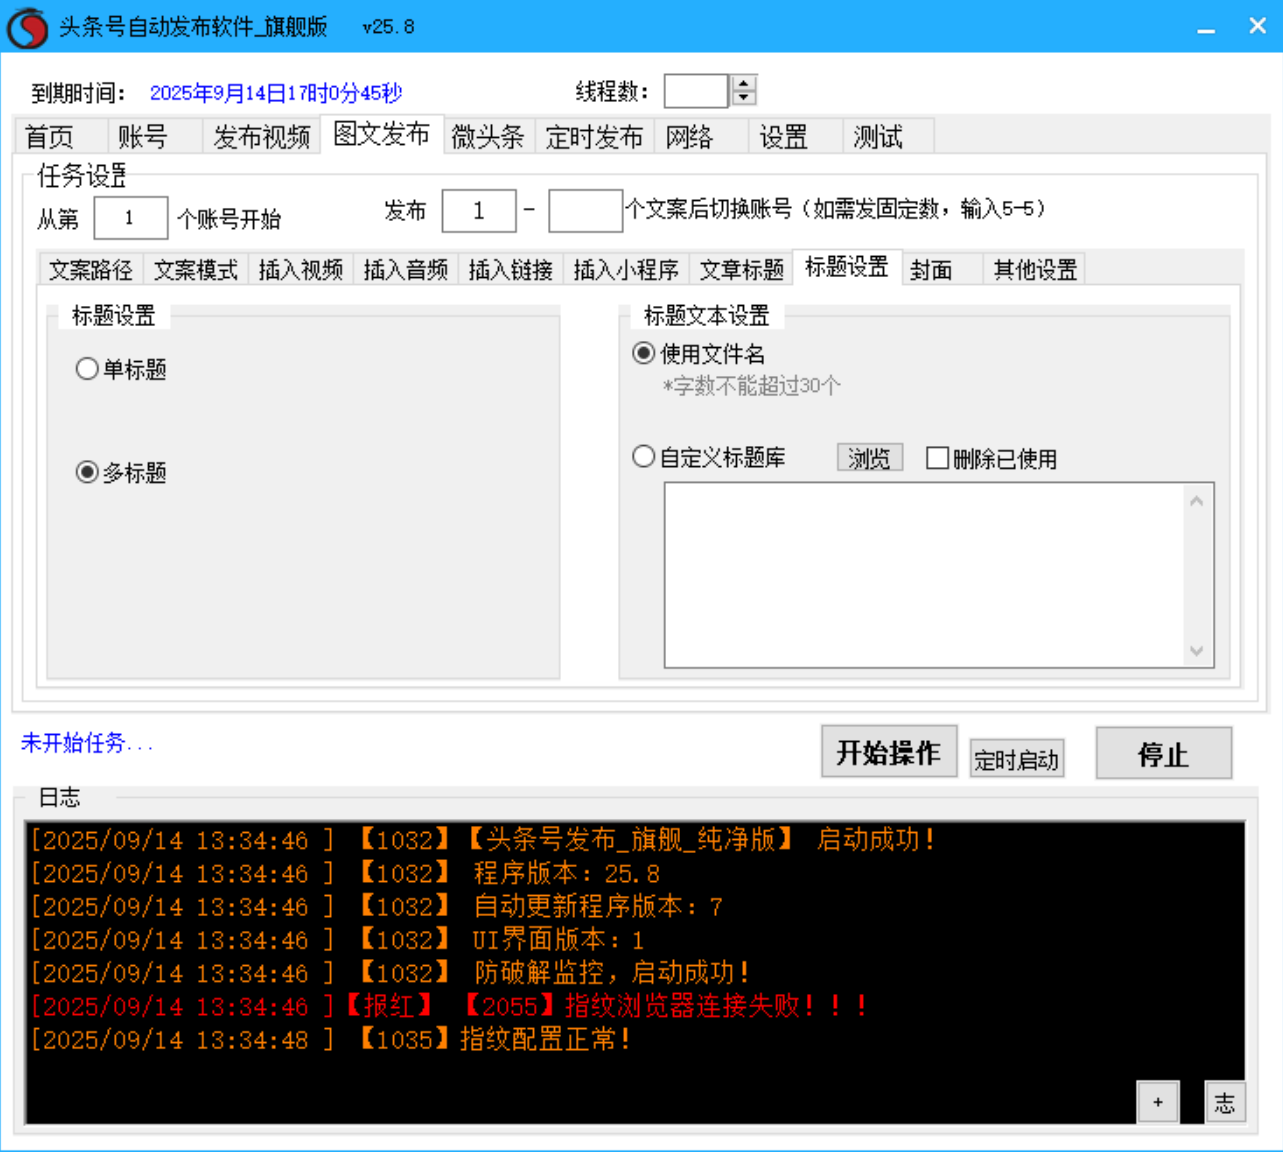Click the + icon in the log area
1283x1152 pixels.
[1158, 1101]
